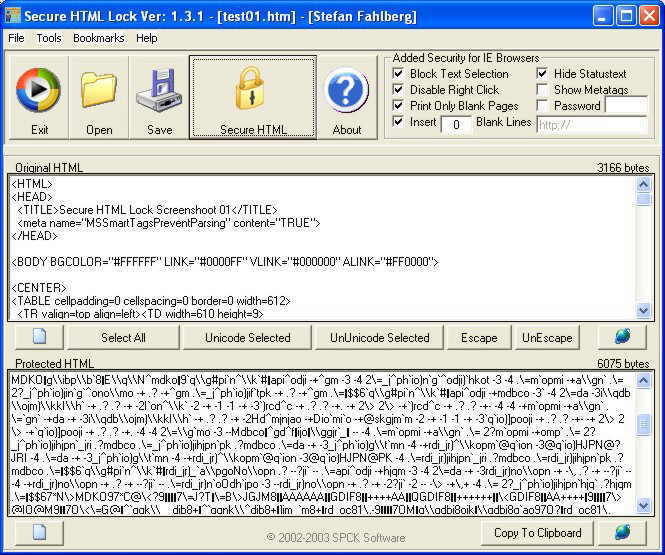665x555 pixels.
Task: Open a file with the folder icon
Action: (x=99, y=97)
